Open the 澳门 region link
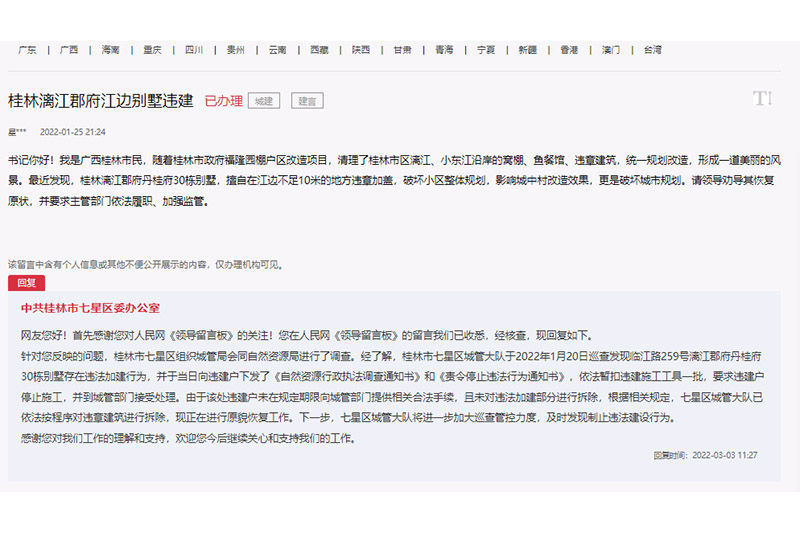The height and width of the screenshot is (533, 800). point(611,50)
